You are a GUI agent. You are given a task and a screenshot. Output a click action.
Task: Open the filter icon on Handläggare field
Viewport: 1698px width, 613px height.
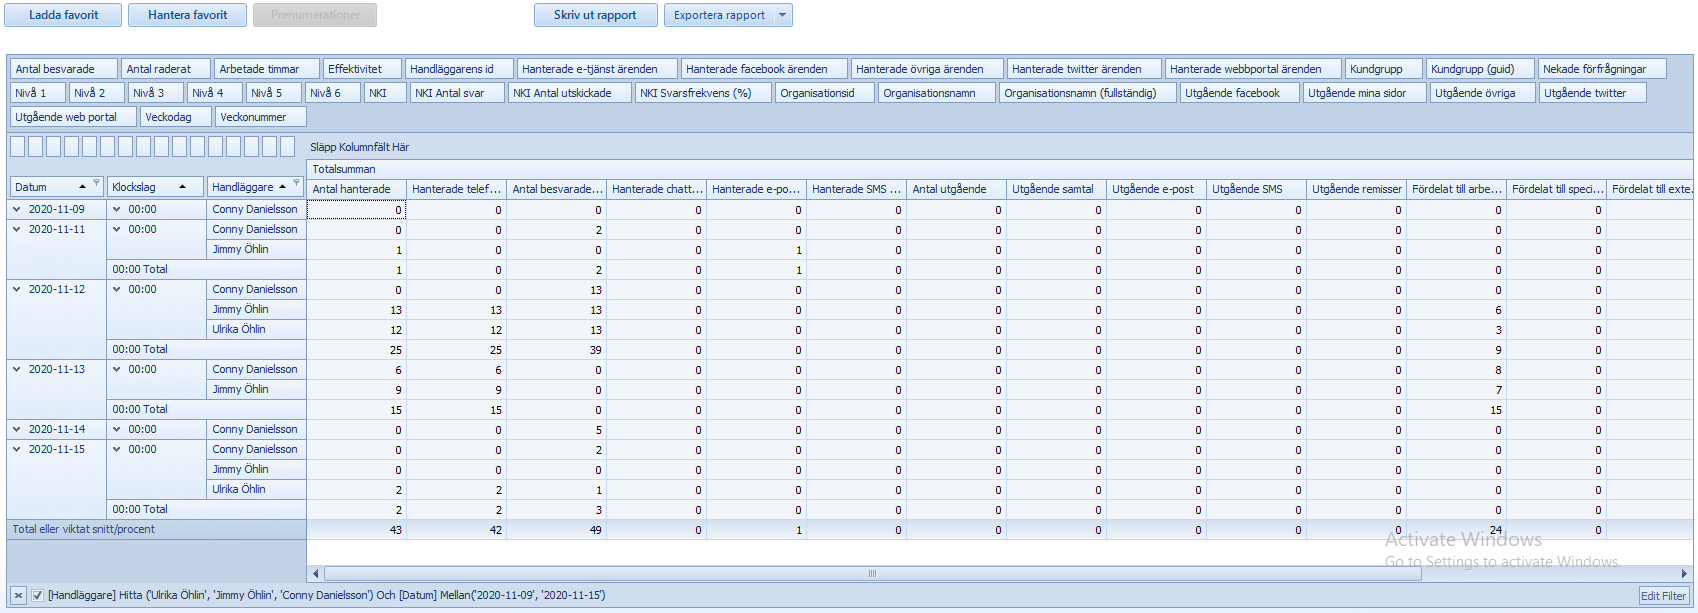coord(297,183)
